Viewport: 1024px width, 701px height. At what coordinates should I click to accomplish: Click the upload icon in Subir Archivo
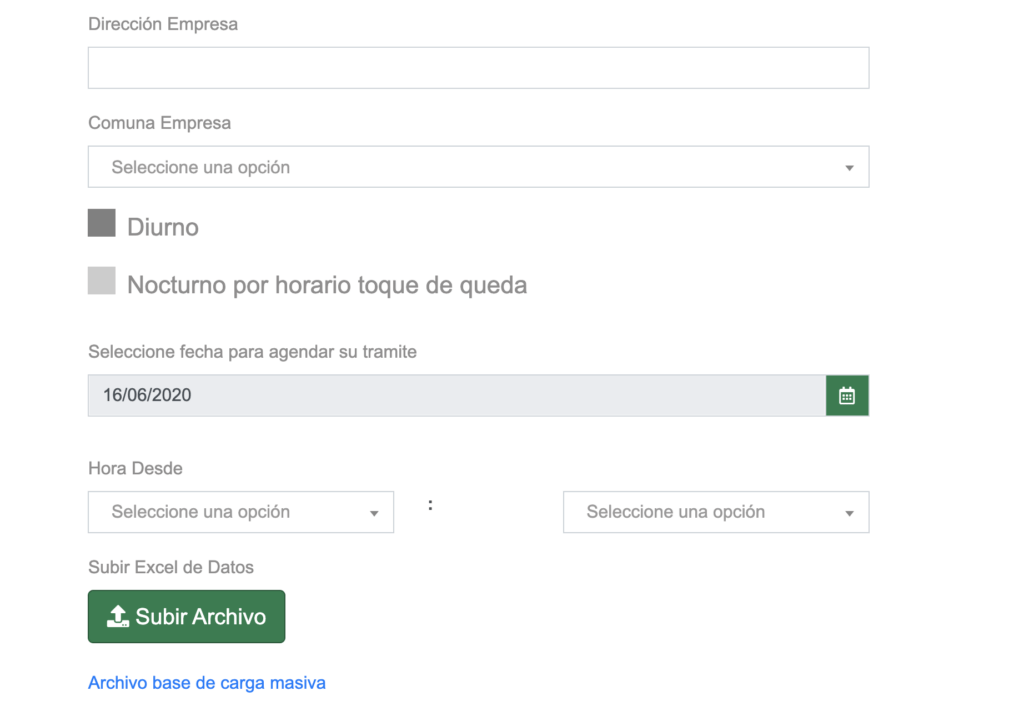pyautogui.click(x=118, y=616)
